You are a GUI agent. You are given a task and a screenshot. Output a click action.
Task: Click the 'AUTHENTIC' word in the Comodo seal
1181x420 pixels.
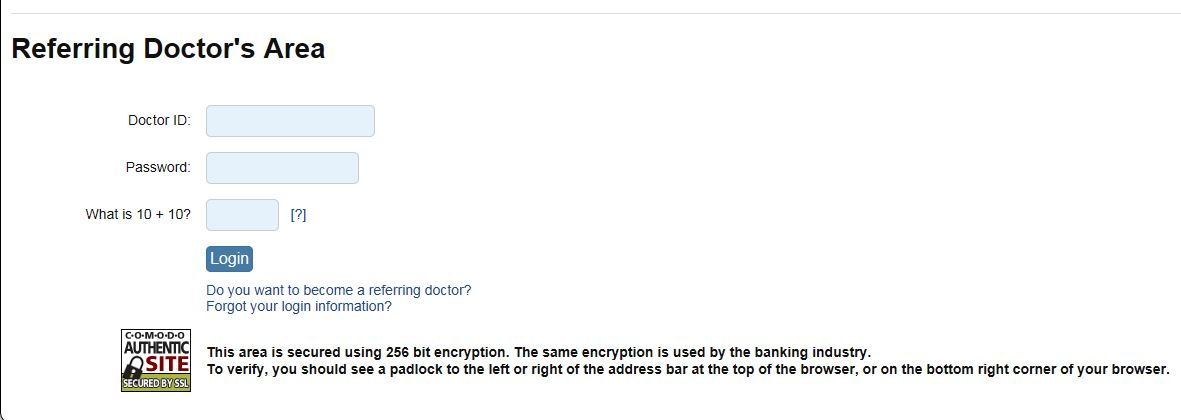click(x=155, y=346)
